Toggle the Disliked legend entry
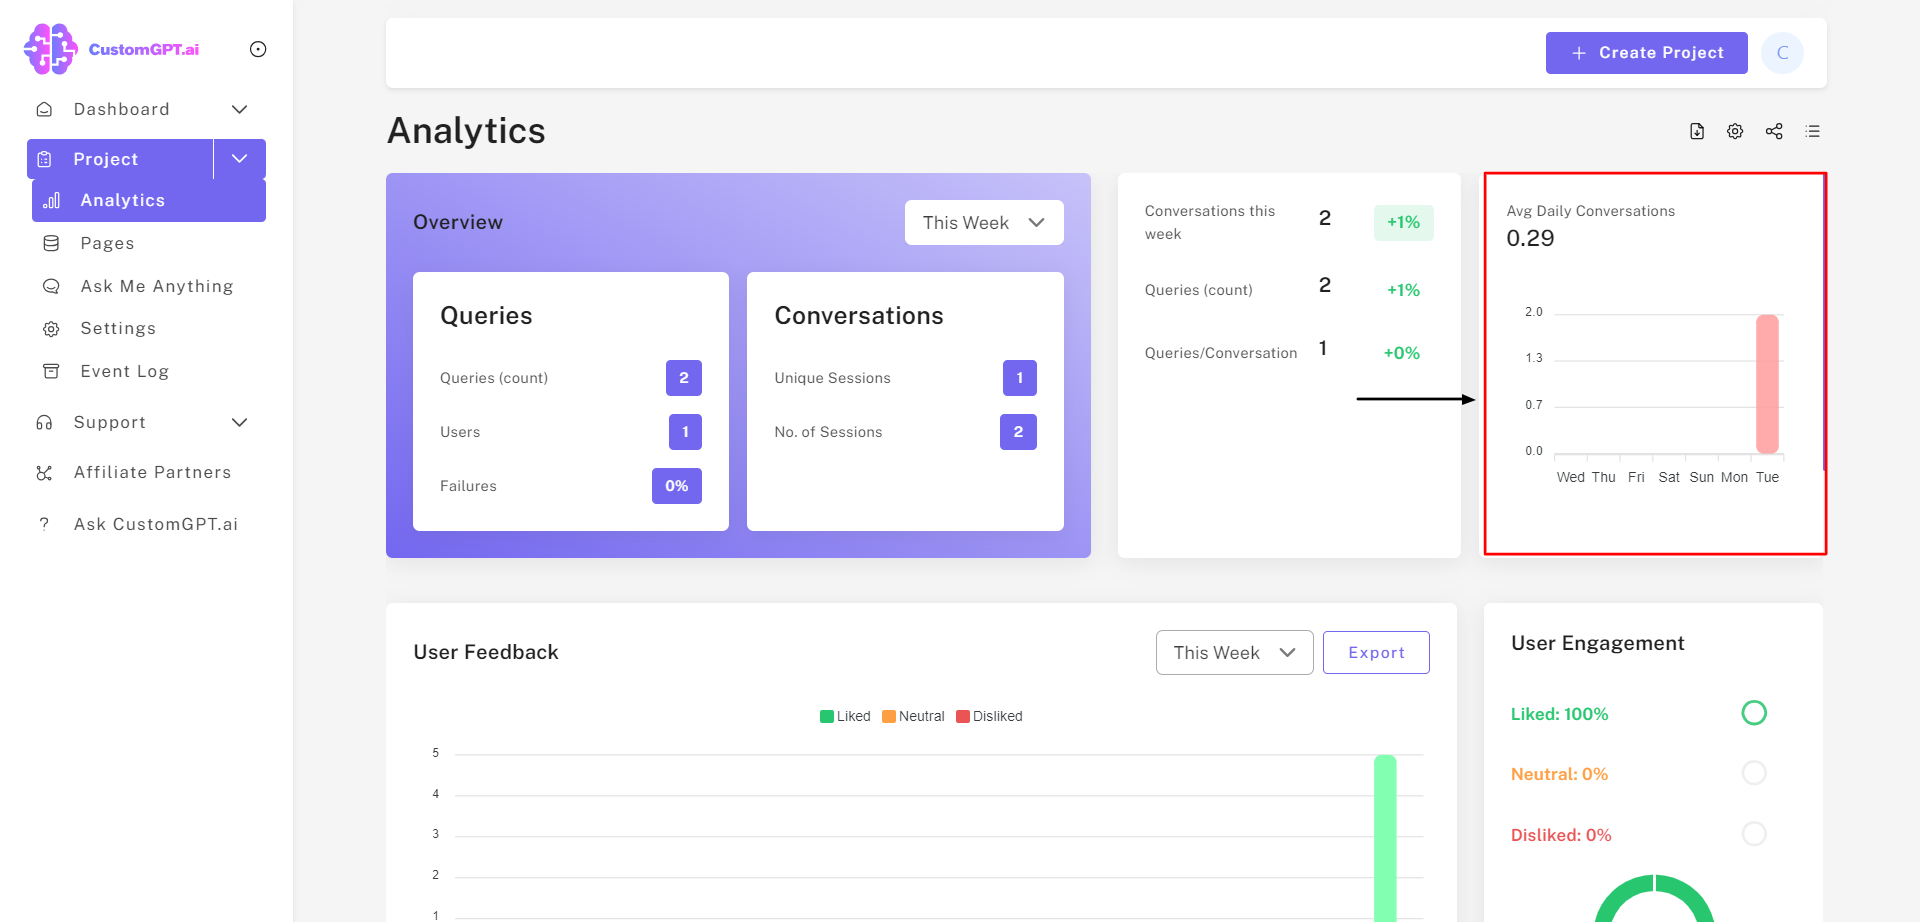The height and width of the screenshot is (922, 1920). coord(989,716)
